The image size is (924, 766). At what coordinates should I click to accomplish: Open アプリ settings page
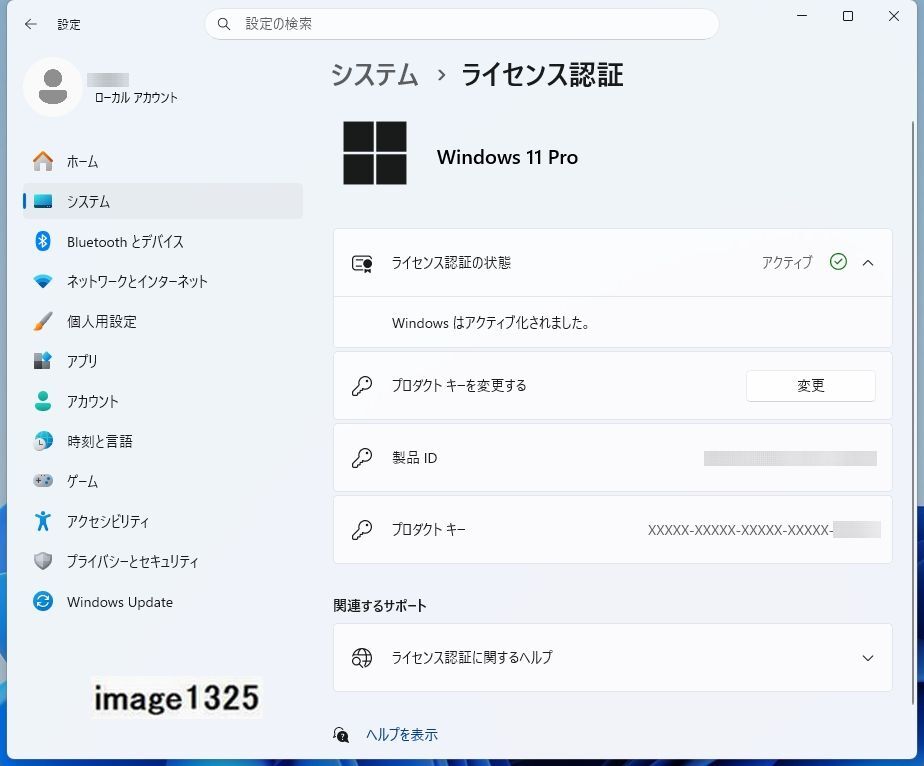[x=162, y=361]
